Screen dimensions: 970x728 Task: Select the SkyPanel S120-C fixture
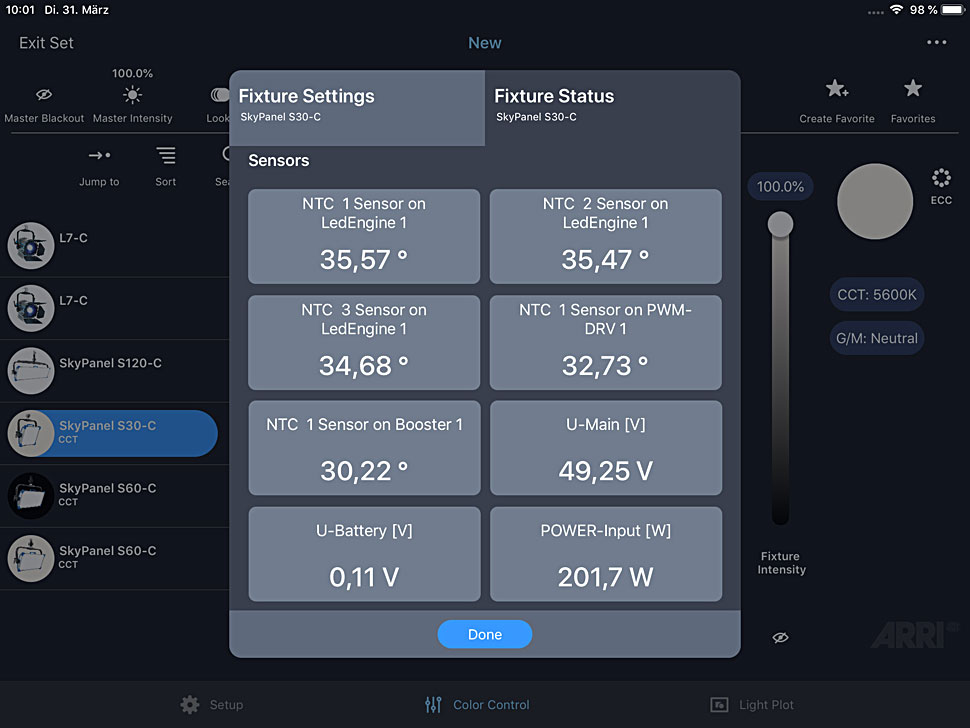[114, 370]
